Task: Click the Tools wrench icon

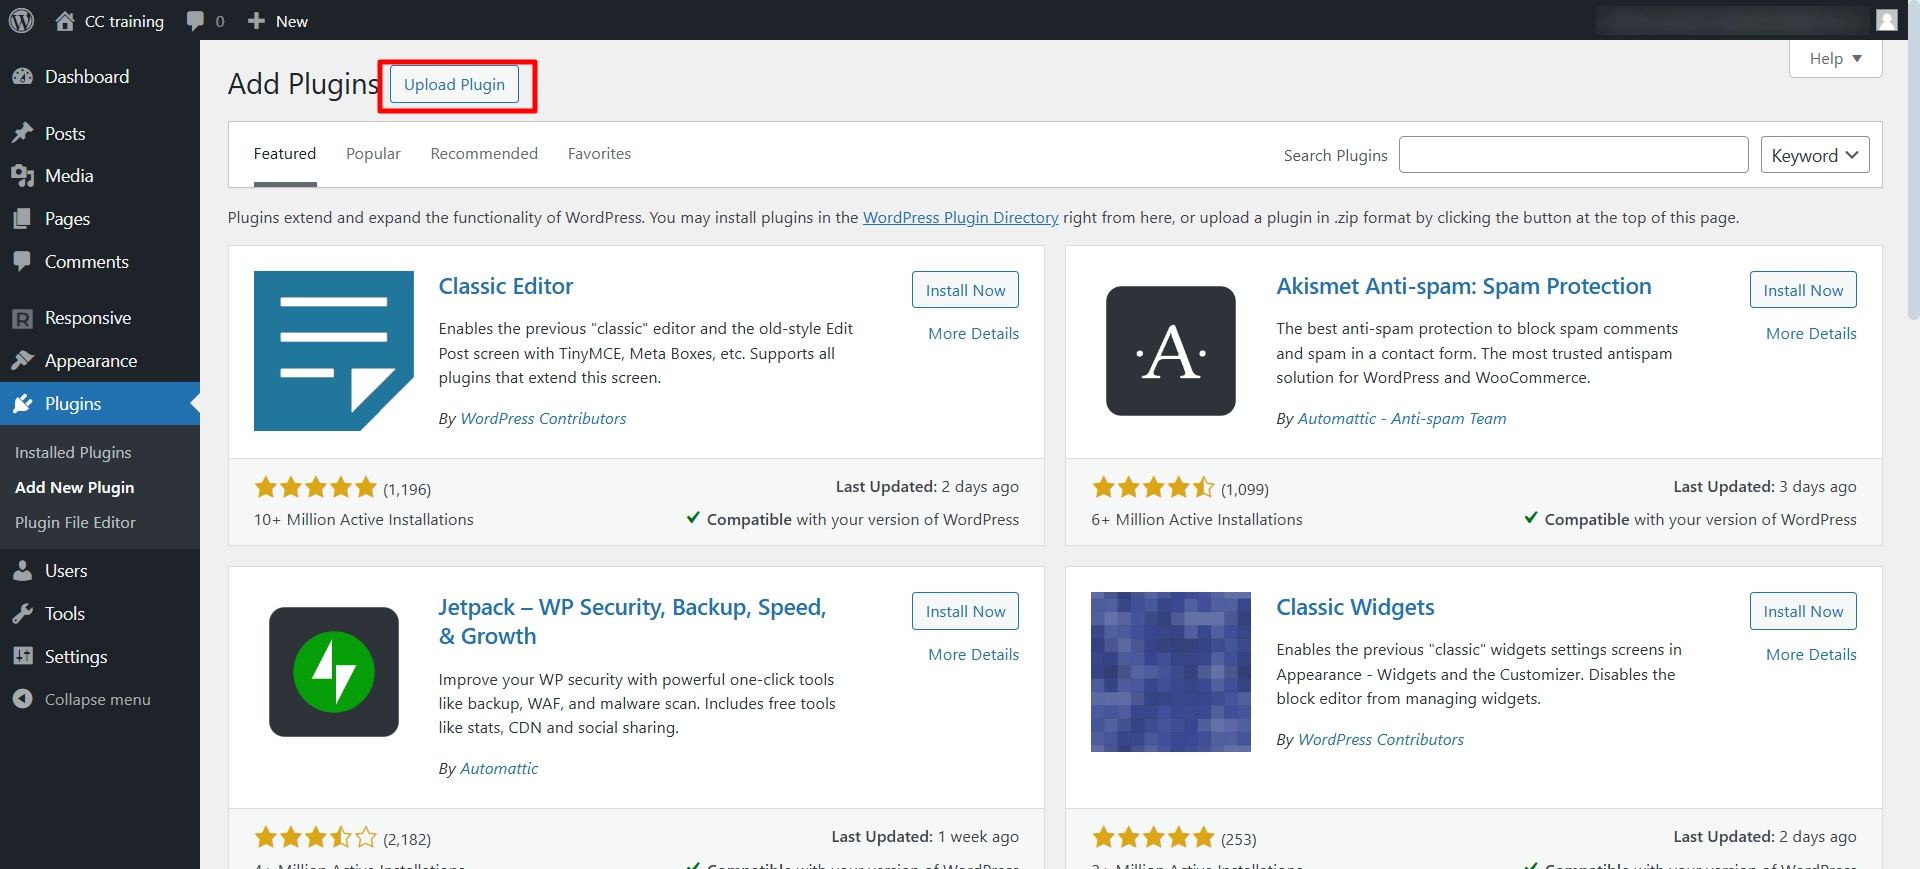Action: click(x=22, y=614)
